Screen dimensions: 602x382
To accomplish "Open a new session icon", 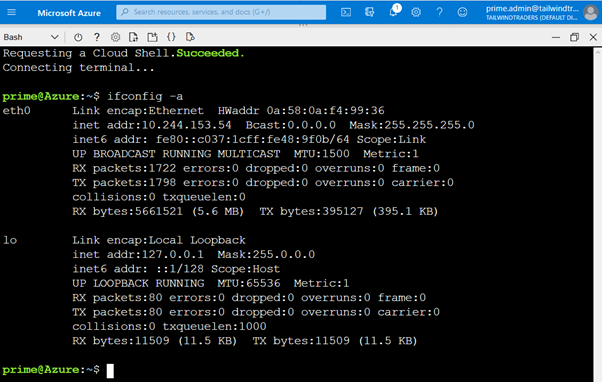I will tap(152, 37).
